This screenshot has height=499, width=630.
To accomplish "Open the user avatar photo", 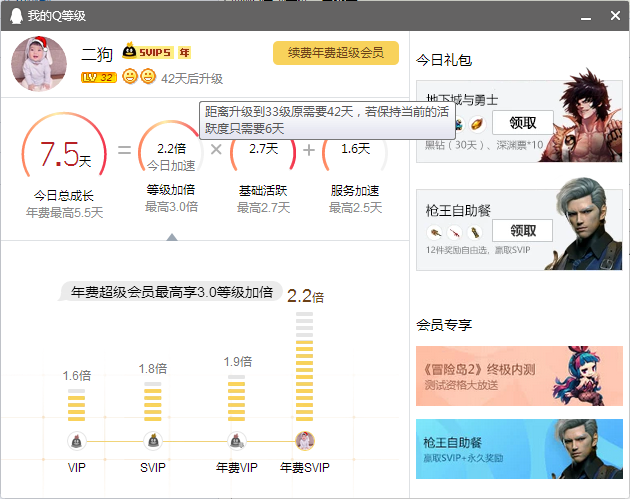I will click(39, 63).
